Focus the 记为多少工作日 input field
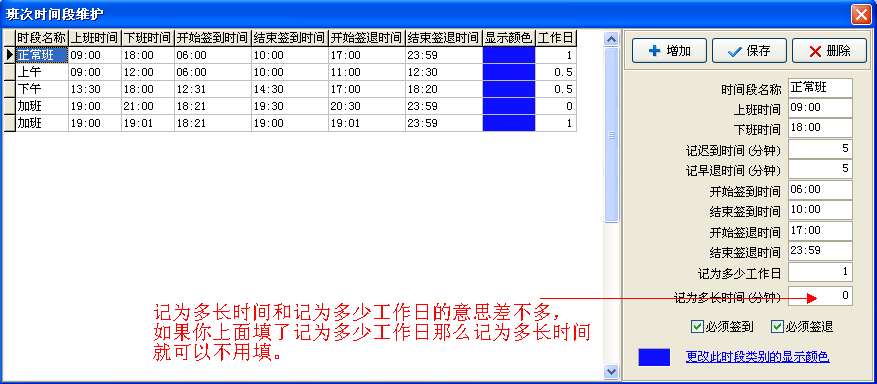This screenshot has height=384, width=877. pyautogui.click(x=820, y=272)
